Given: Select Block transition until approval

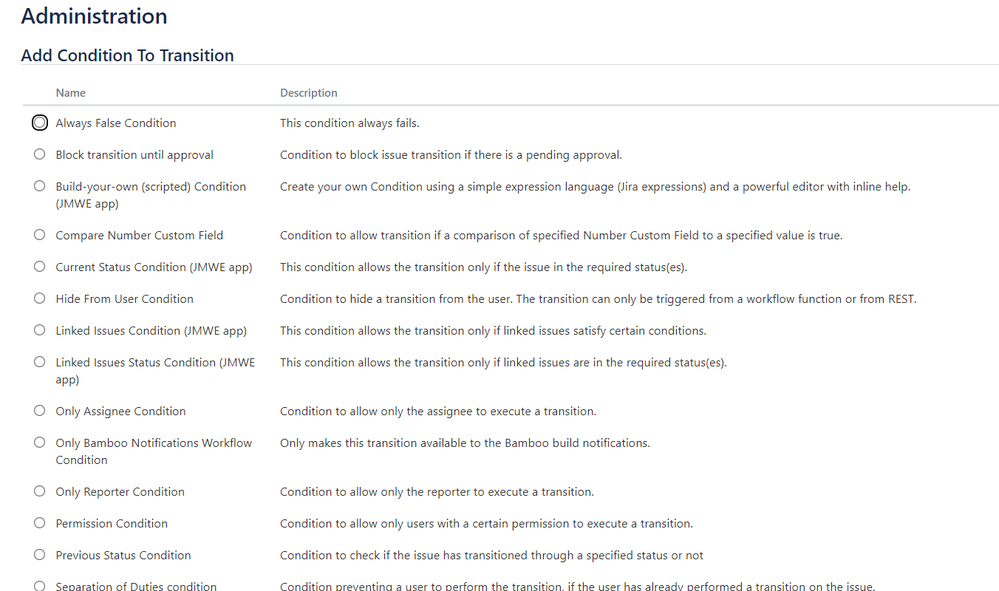Looking at the screenshot, I should (39, 154).
